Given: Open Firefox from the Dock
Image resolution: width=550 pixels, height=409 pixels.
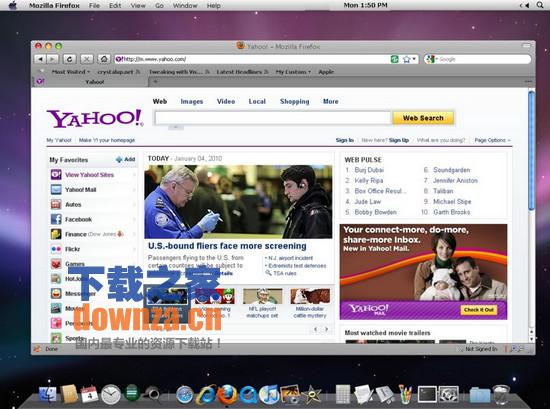Looking at the screenshot, I should click(x=227, y=394).
